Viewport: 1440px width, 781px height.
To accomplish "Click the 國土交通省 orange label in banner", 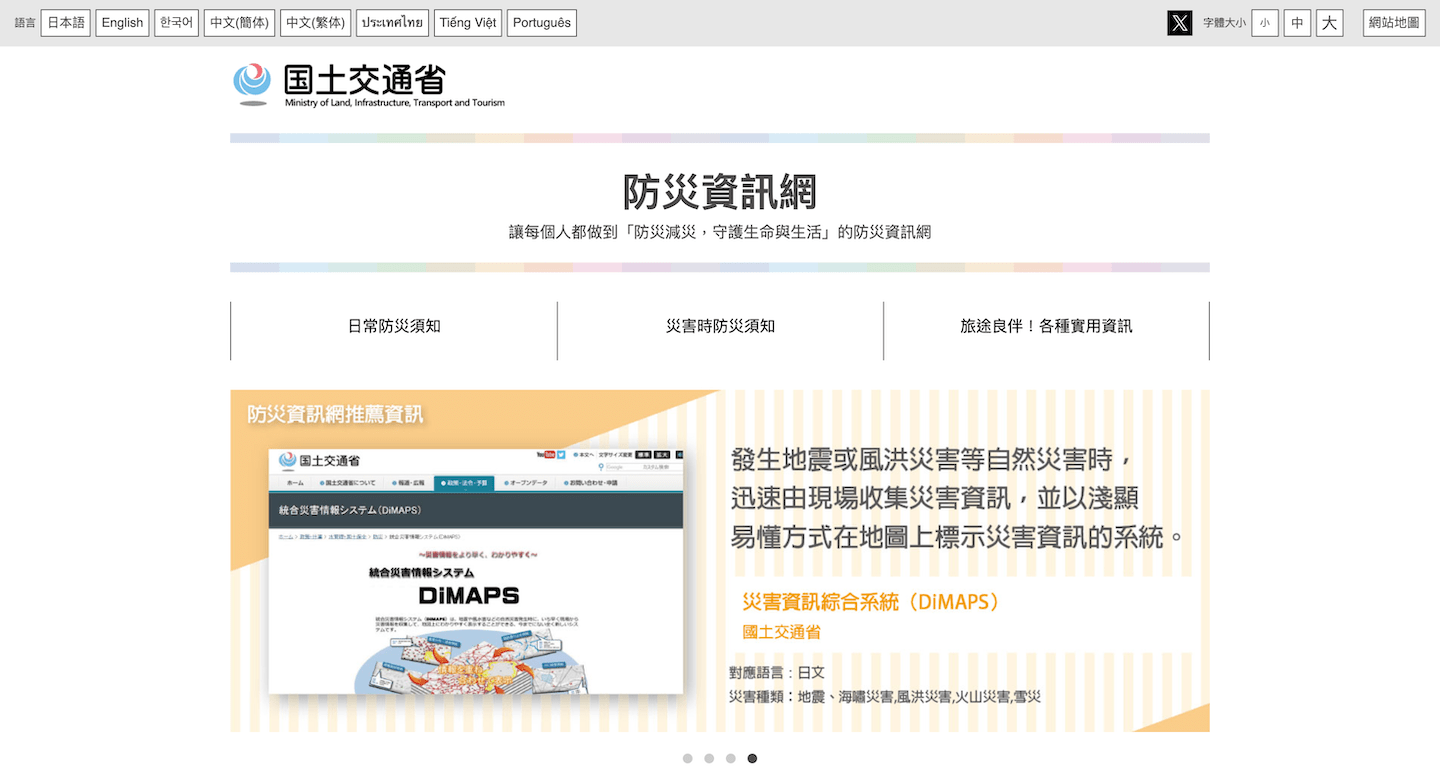I will (781, 632).
